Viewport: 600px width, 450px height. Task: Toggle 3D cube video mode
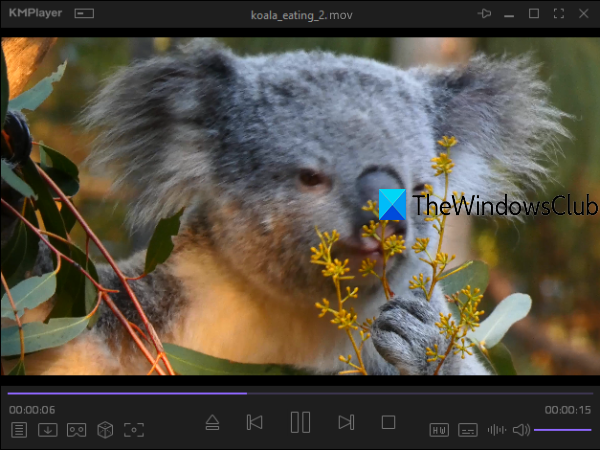[105, 430]
